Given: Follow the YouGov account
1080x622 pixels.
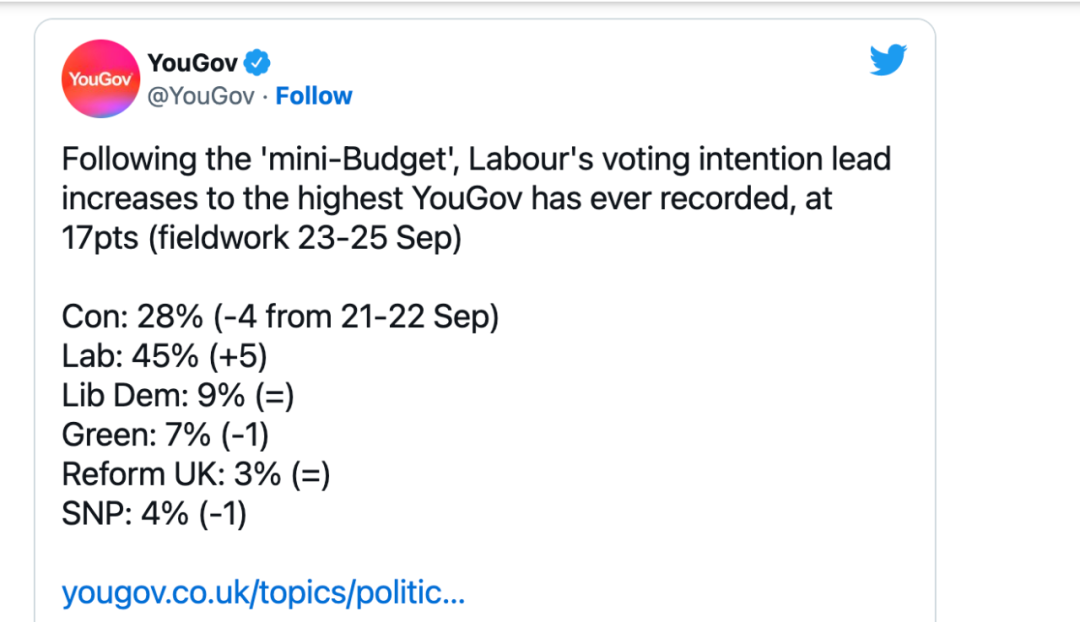Looking at the screenshot, I should (313, 96).
